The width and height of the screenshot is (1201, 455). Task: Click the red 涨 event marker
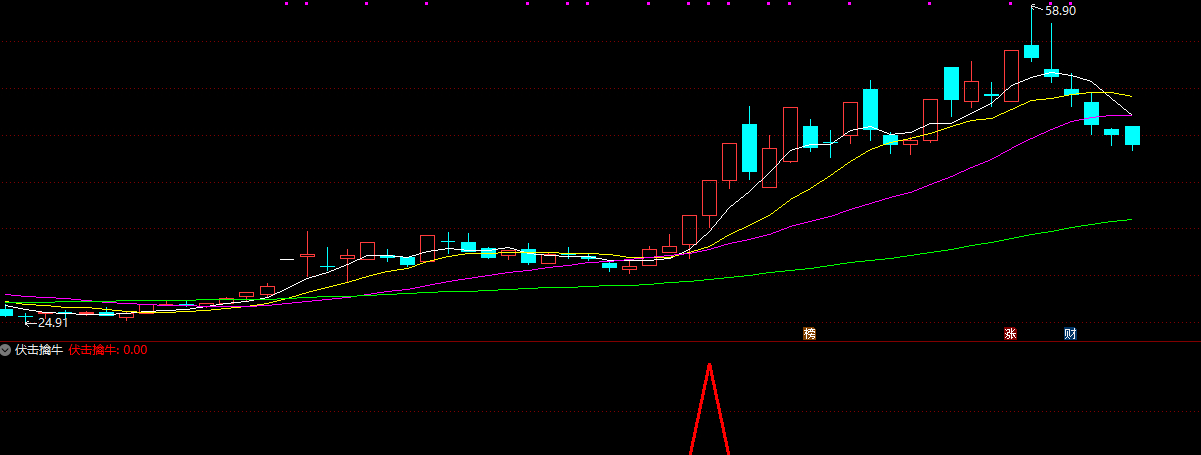coord(1010,334)
